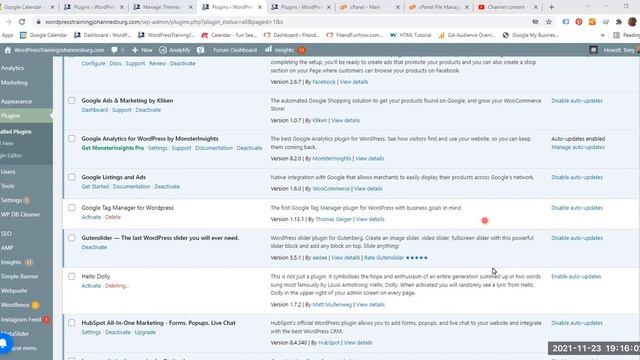Open View details for Hello Dolly

tap(370, 304)
